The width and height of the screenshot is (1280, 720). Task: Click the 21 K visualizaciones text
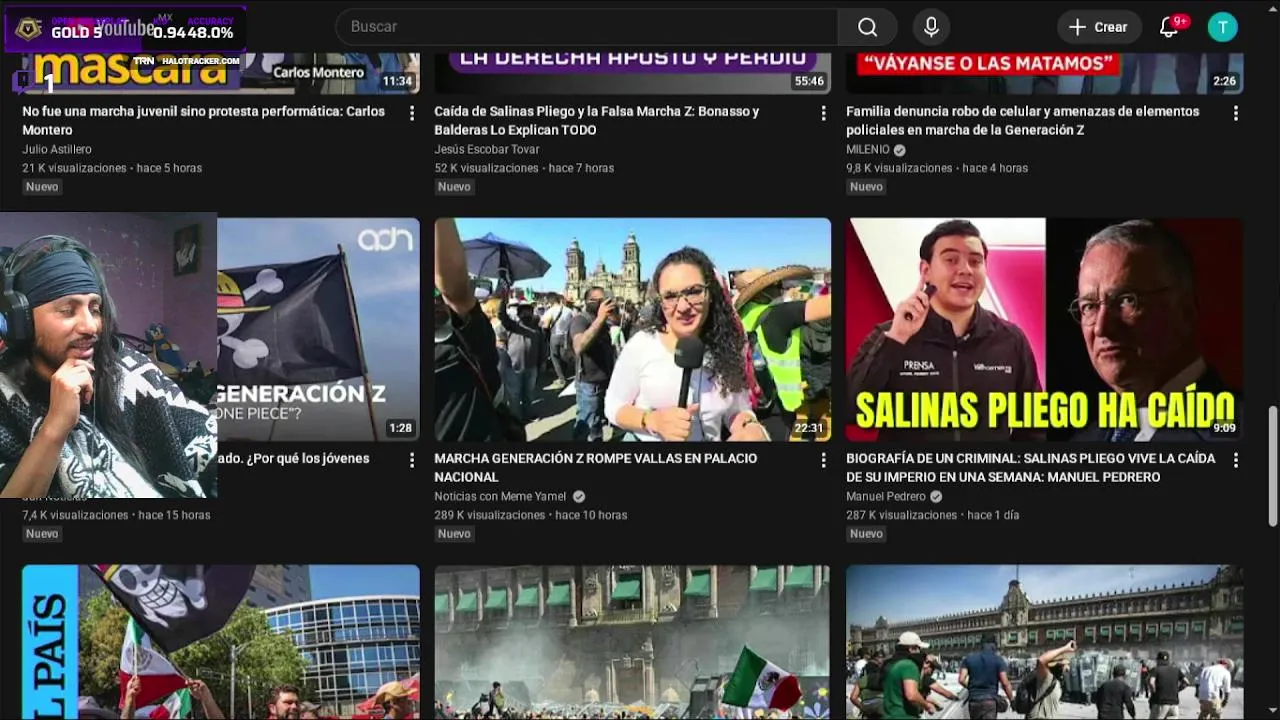pyautogui.click(x=74, y=168)
